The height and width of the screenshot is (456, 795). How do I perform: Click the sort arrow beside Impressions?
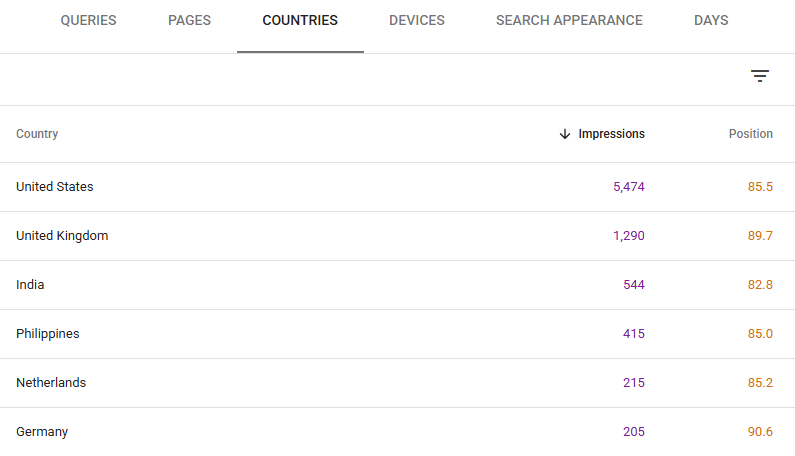click(x=565, y=134)
